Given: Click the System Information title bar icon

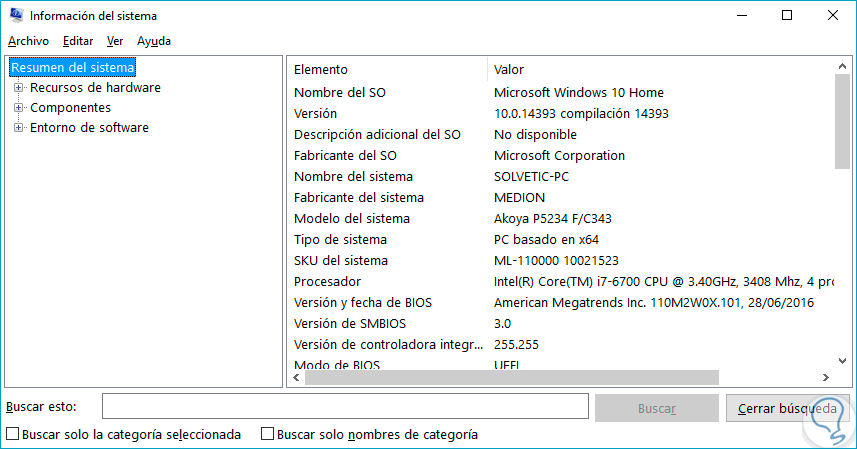Looking at the screenshot, I should pos(15,15).
